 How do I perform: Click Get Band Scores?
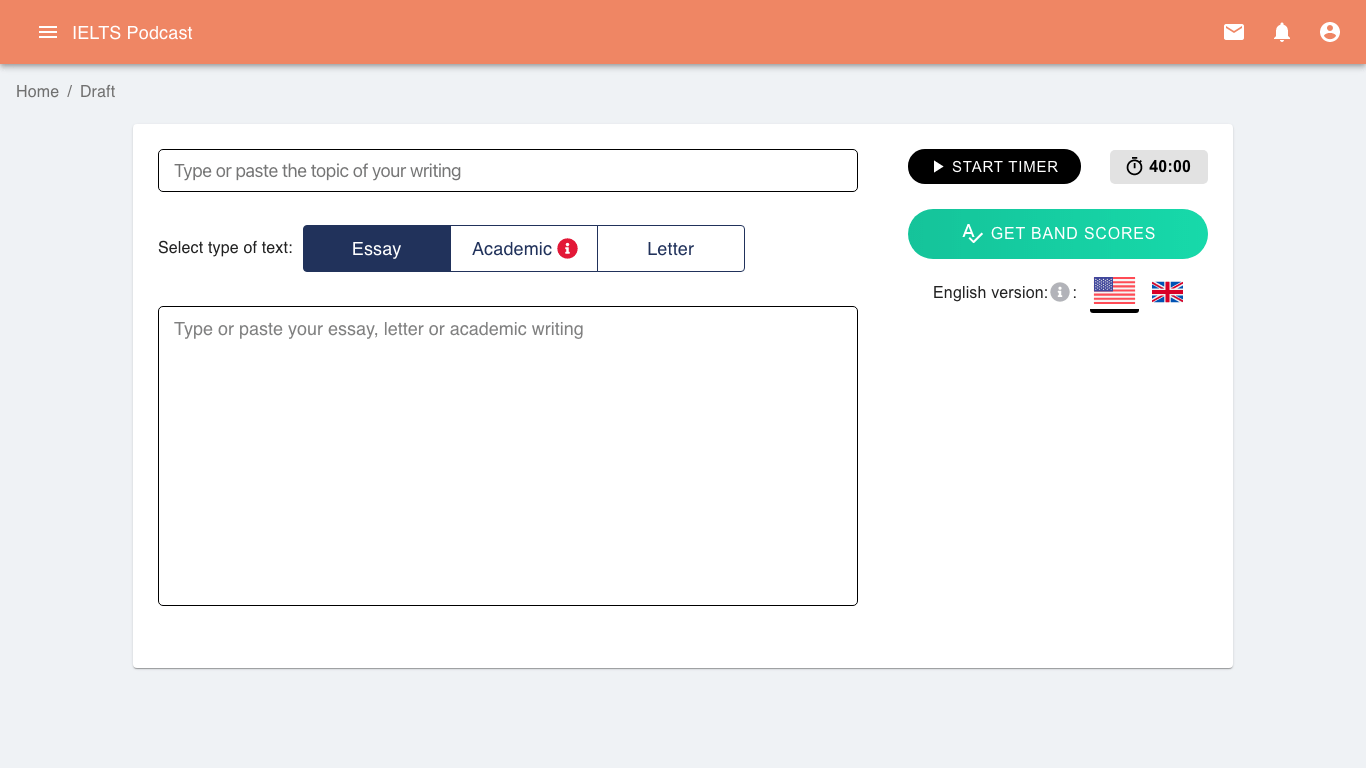point(1057,233)
